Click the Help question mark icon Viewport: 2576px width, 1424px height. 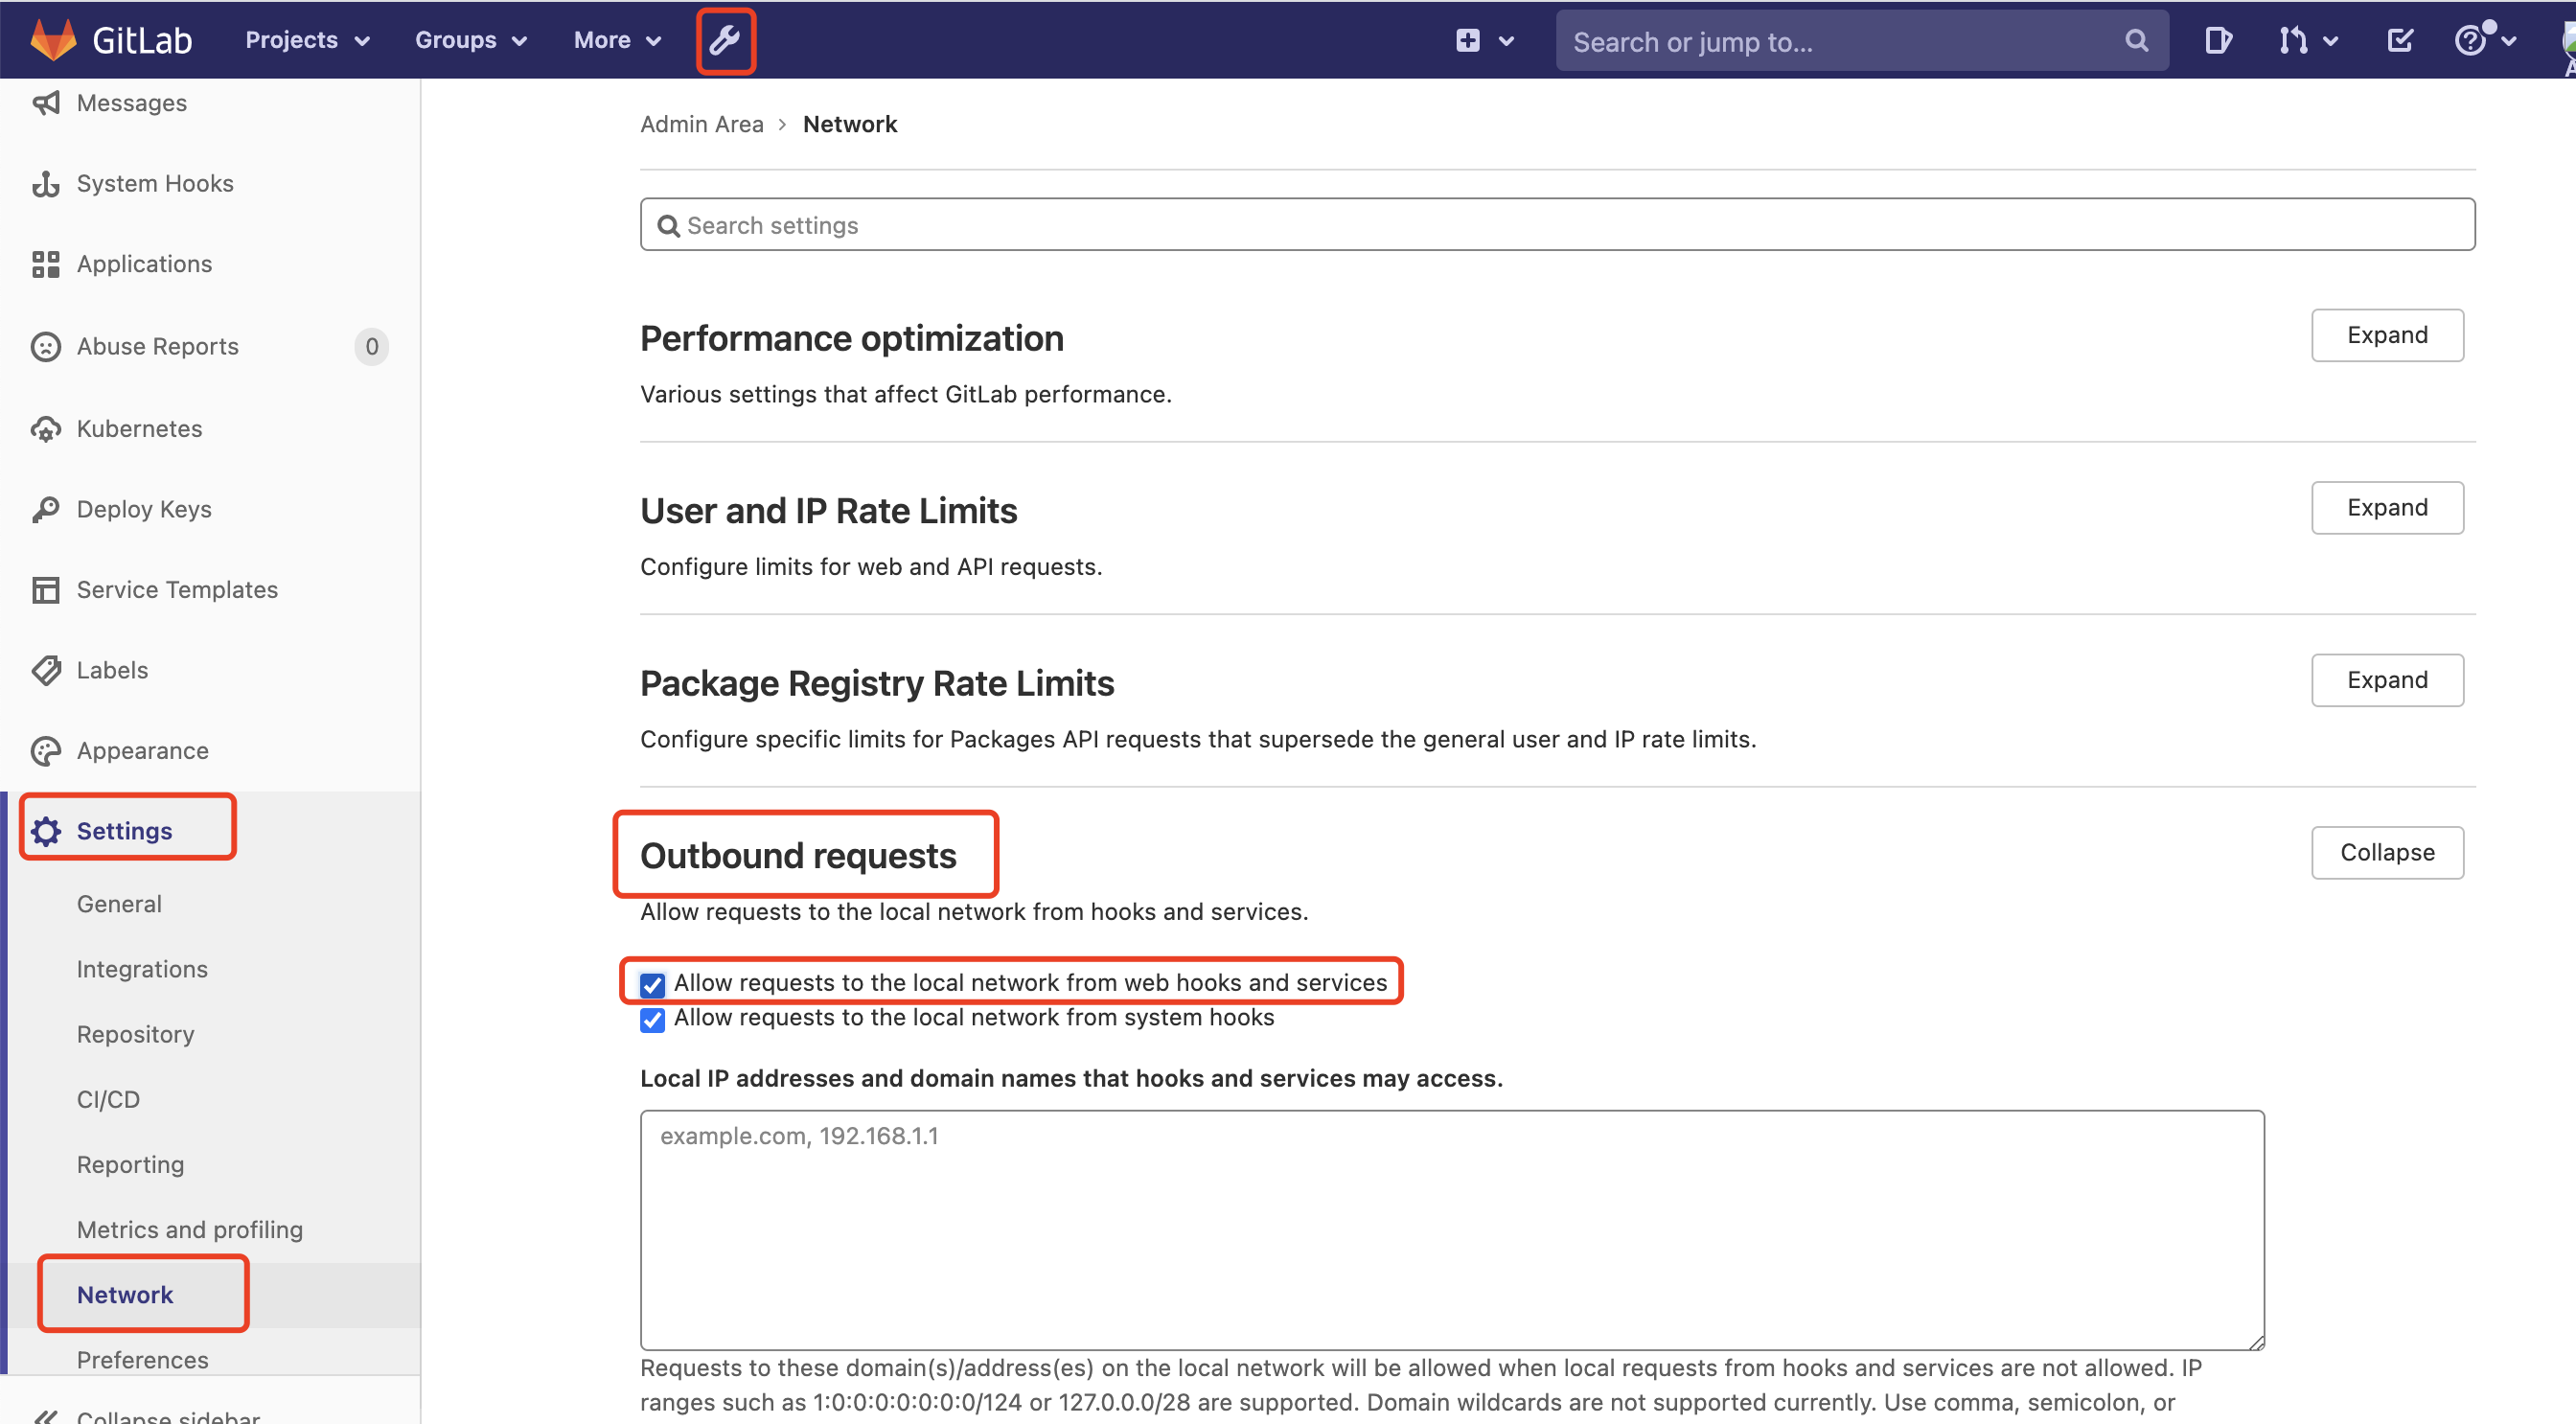2470,40
